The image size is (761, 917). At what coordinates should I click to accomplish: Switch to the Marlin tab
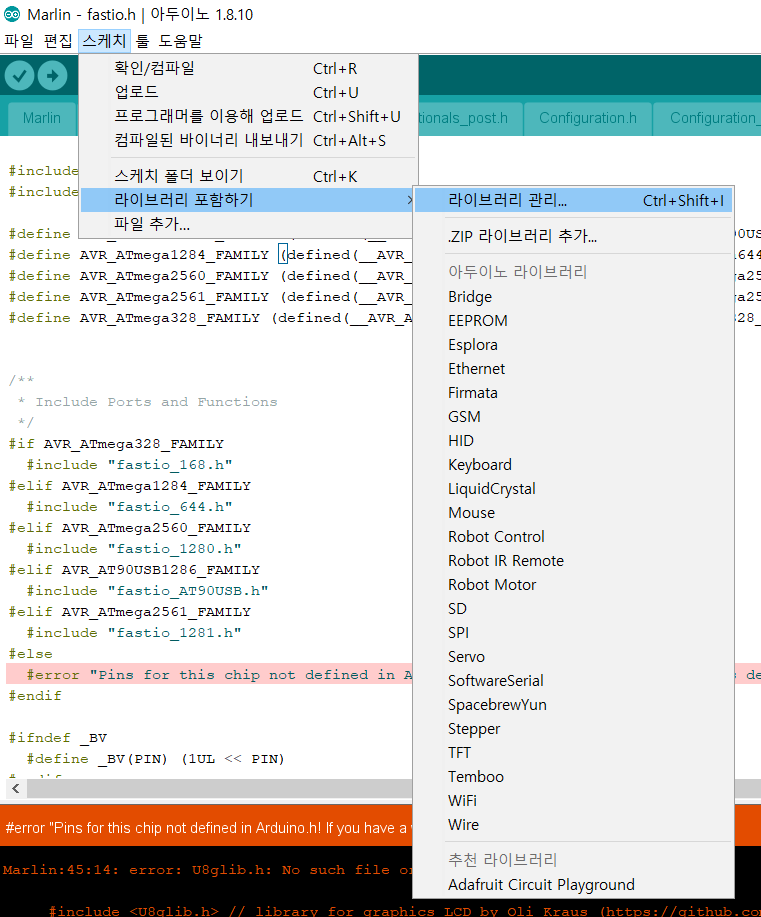(42, 118)
